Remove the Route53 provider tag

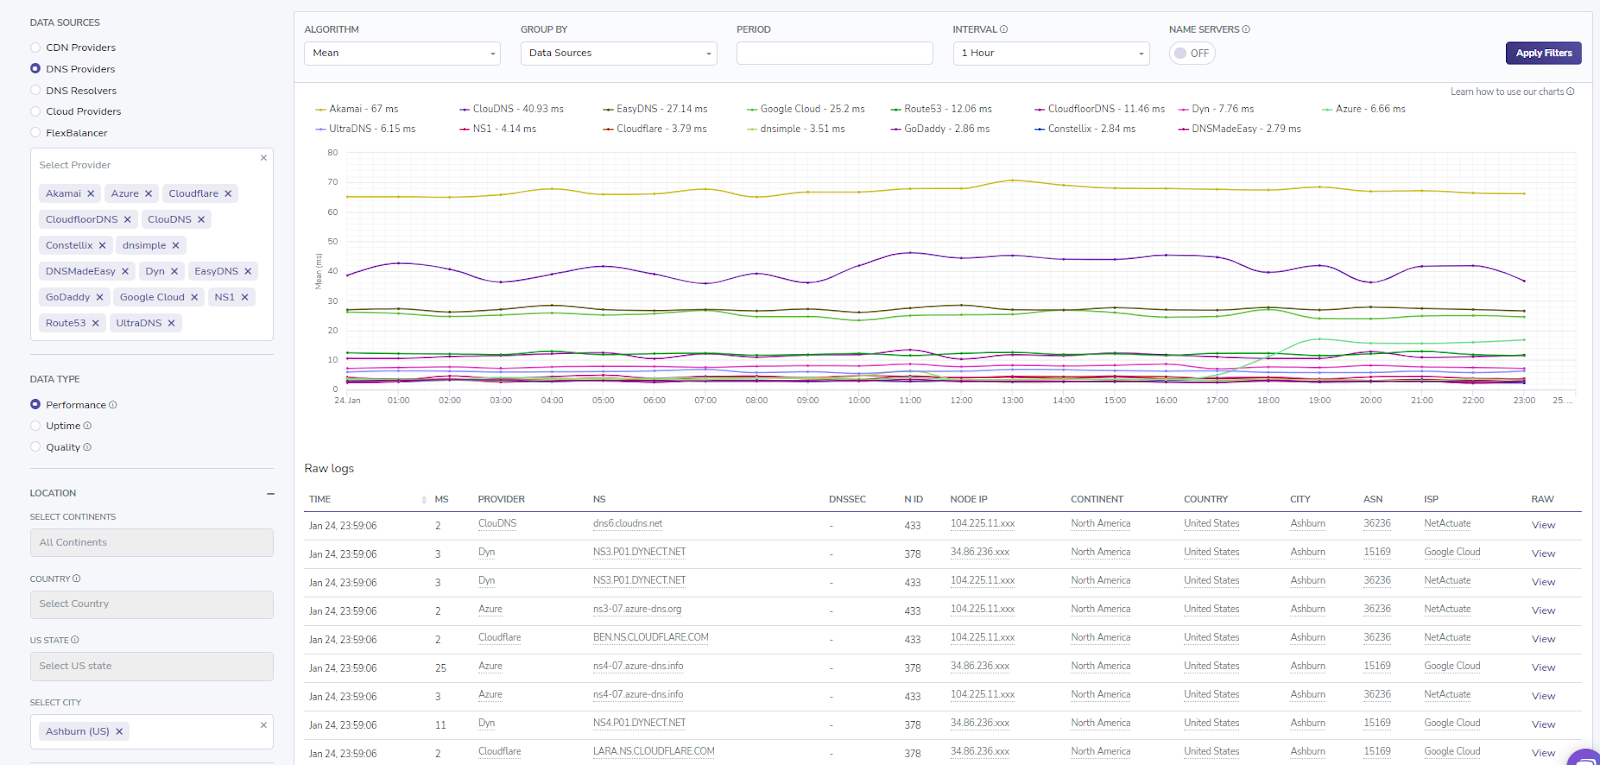pos(95,324)
